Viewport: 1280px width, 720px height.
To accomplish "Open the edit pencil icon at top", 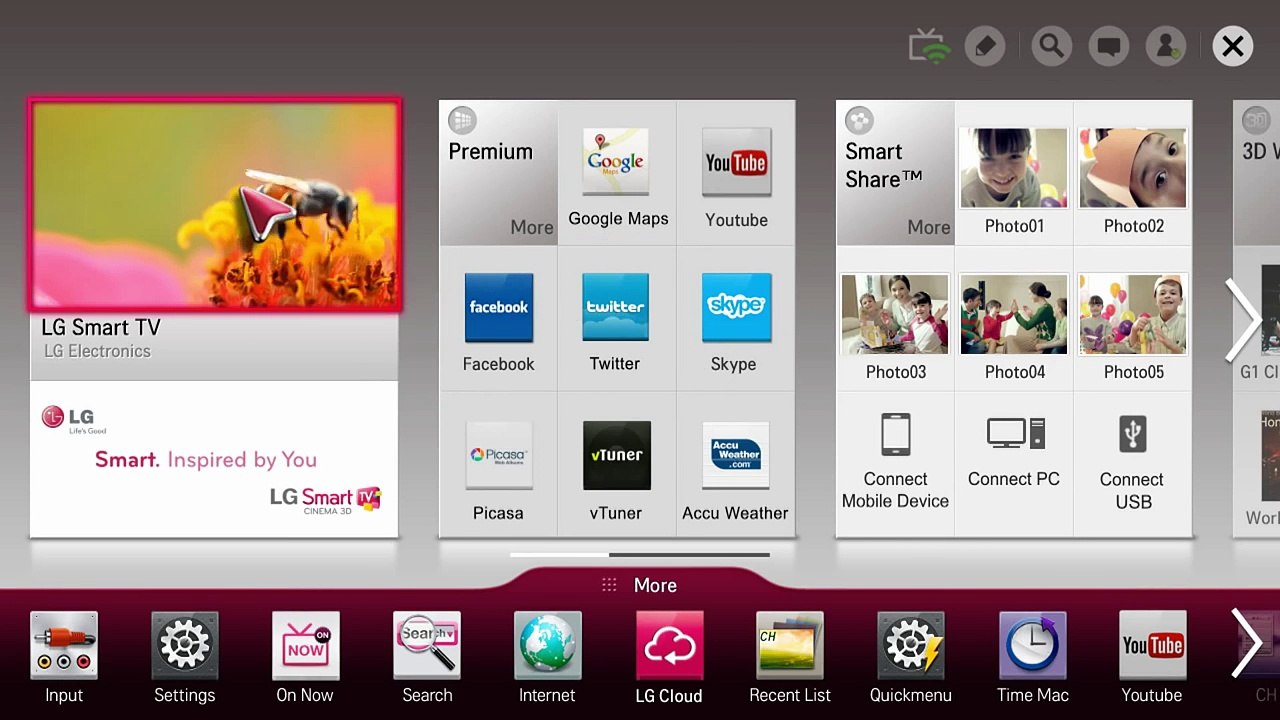I will [x=985, y=46].
